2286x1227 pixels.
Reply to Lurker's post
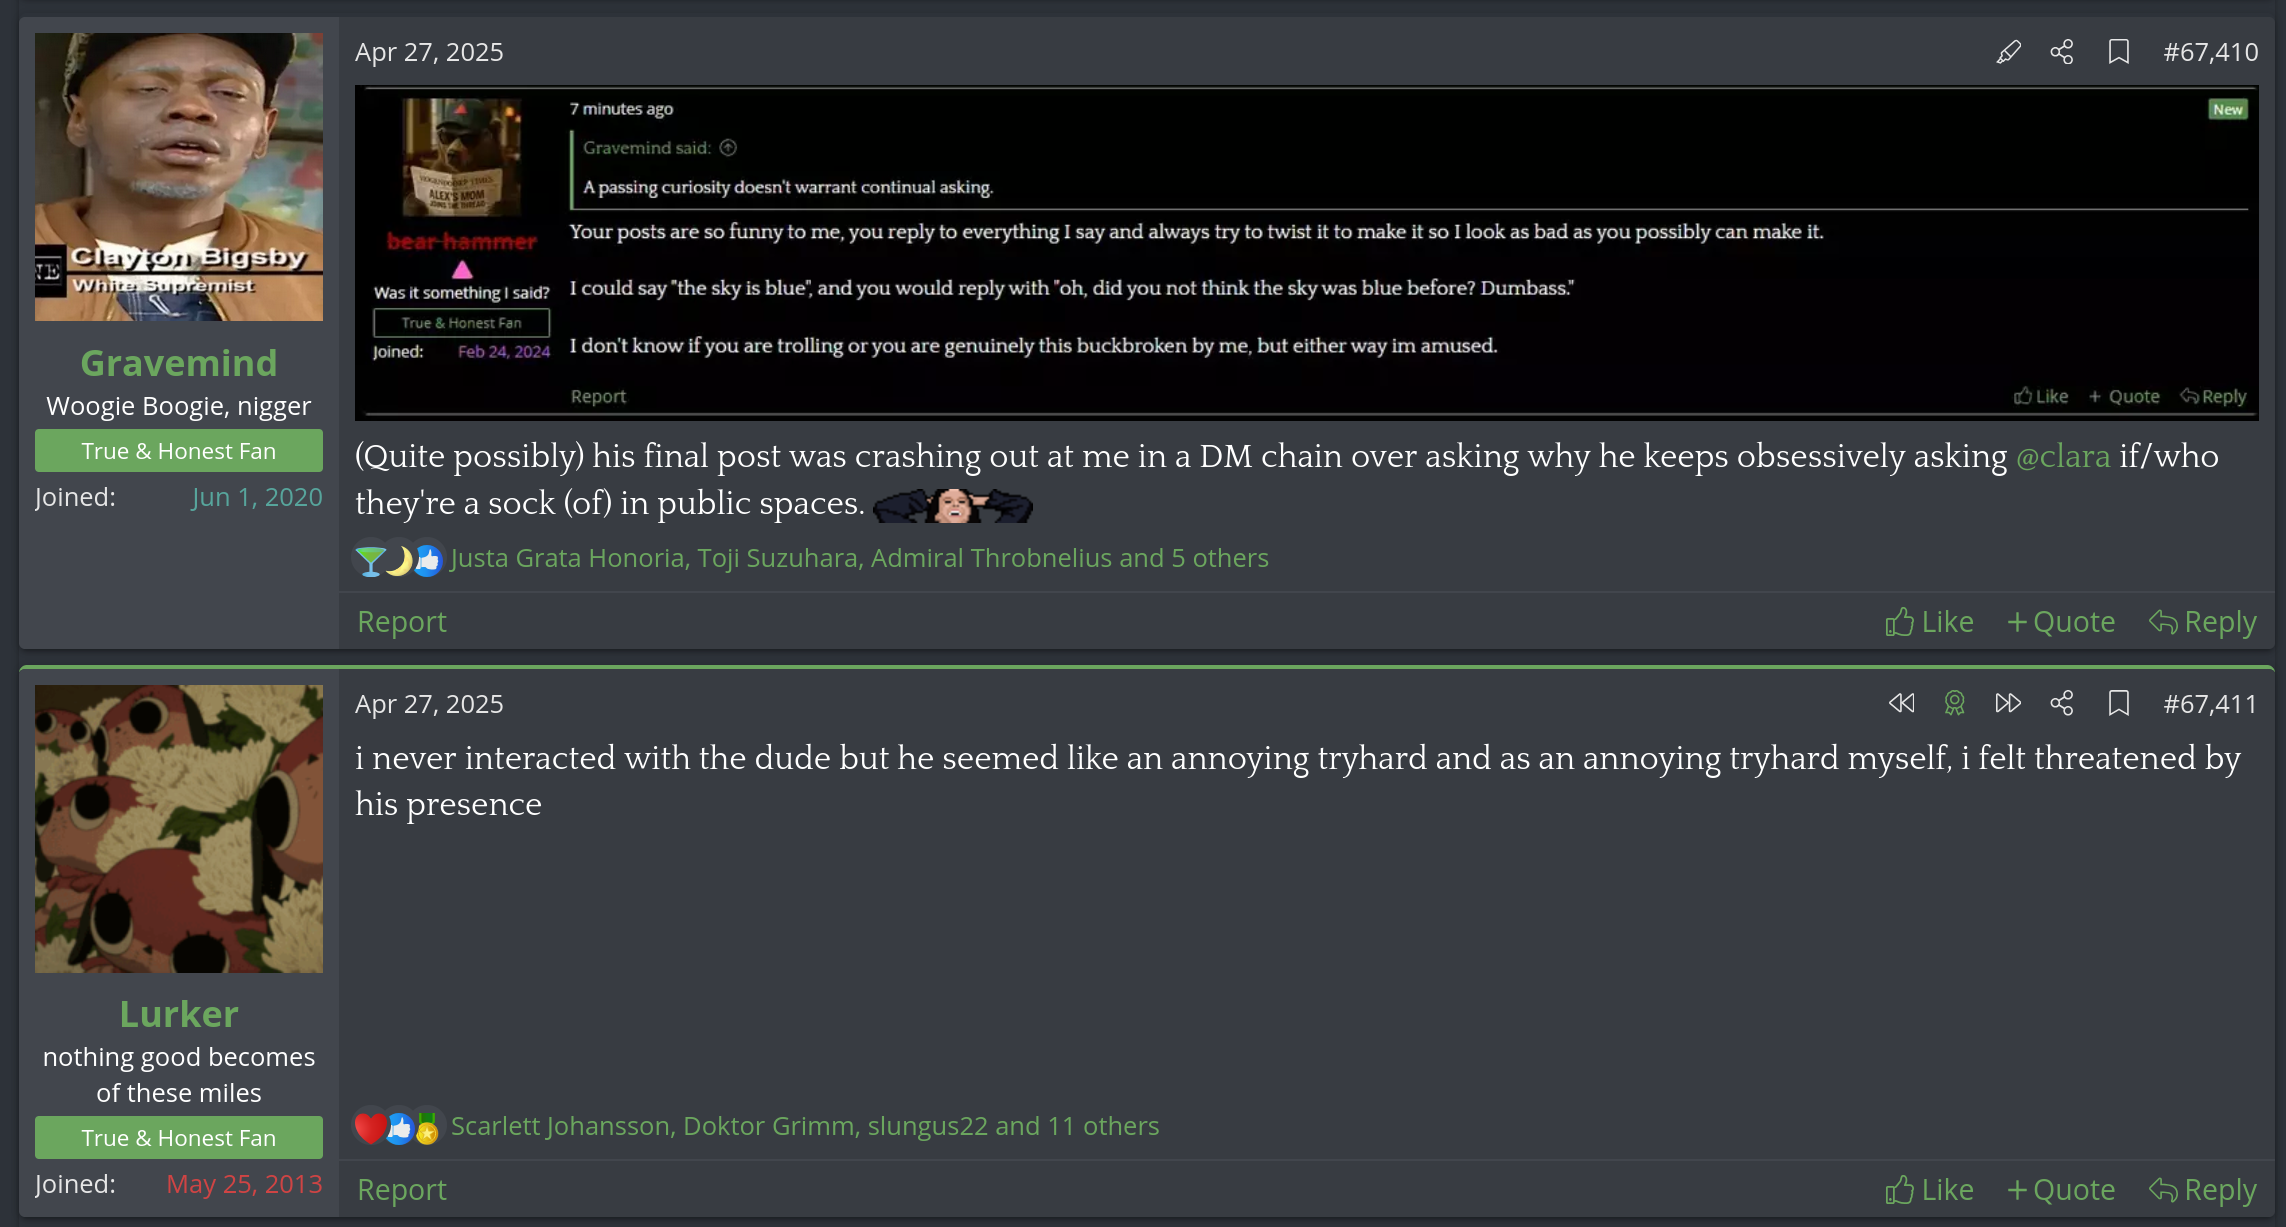pos(2203,1190)
